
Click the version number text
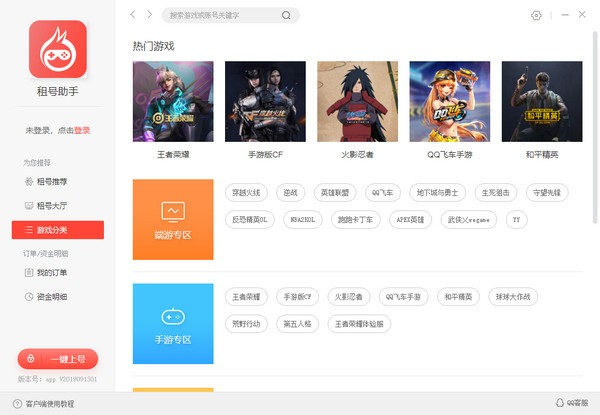pos(57,379)
